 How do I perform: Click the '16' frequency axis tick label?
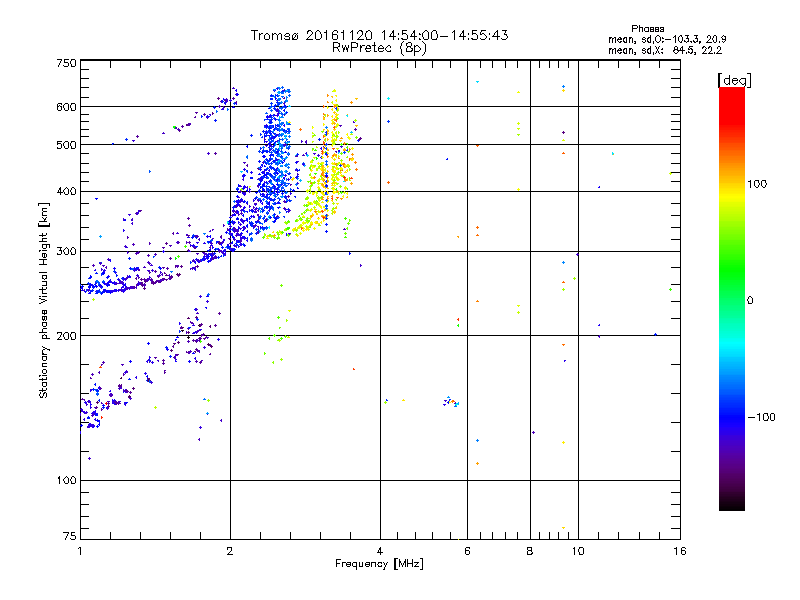click(x=680, y=551)
